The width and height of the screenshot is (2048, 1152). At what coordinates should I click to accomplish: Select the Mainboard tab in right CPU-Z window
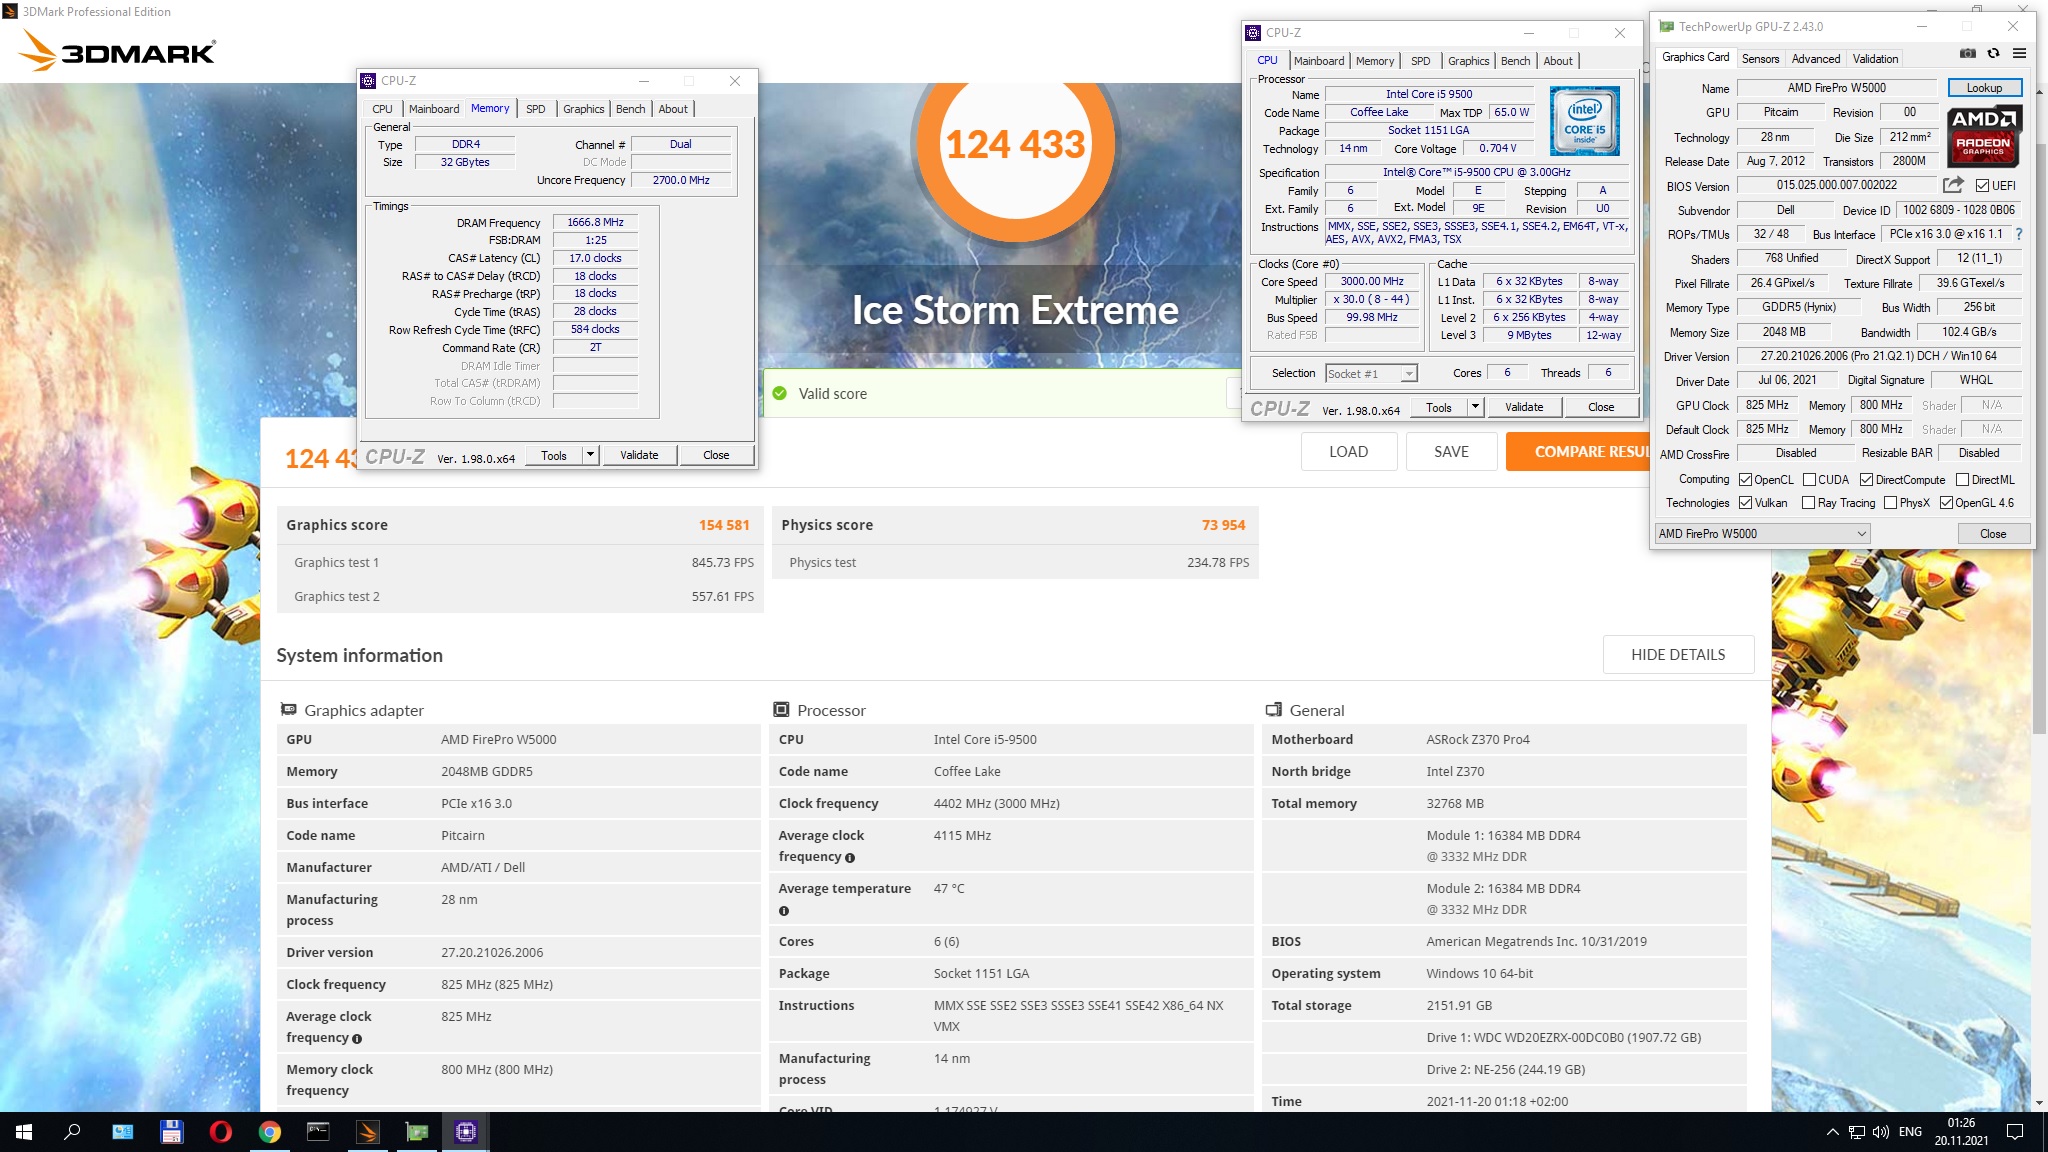pos(1319,61)
